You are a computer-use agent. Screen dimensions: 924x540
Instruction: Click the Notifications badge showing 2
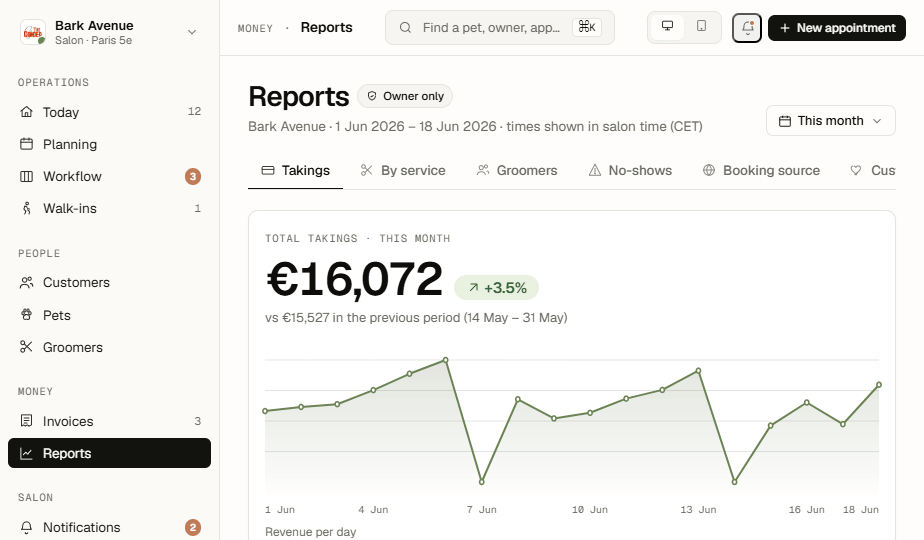193,527
